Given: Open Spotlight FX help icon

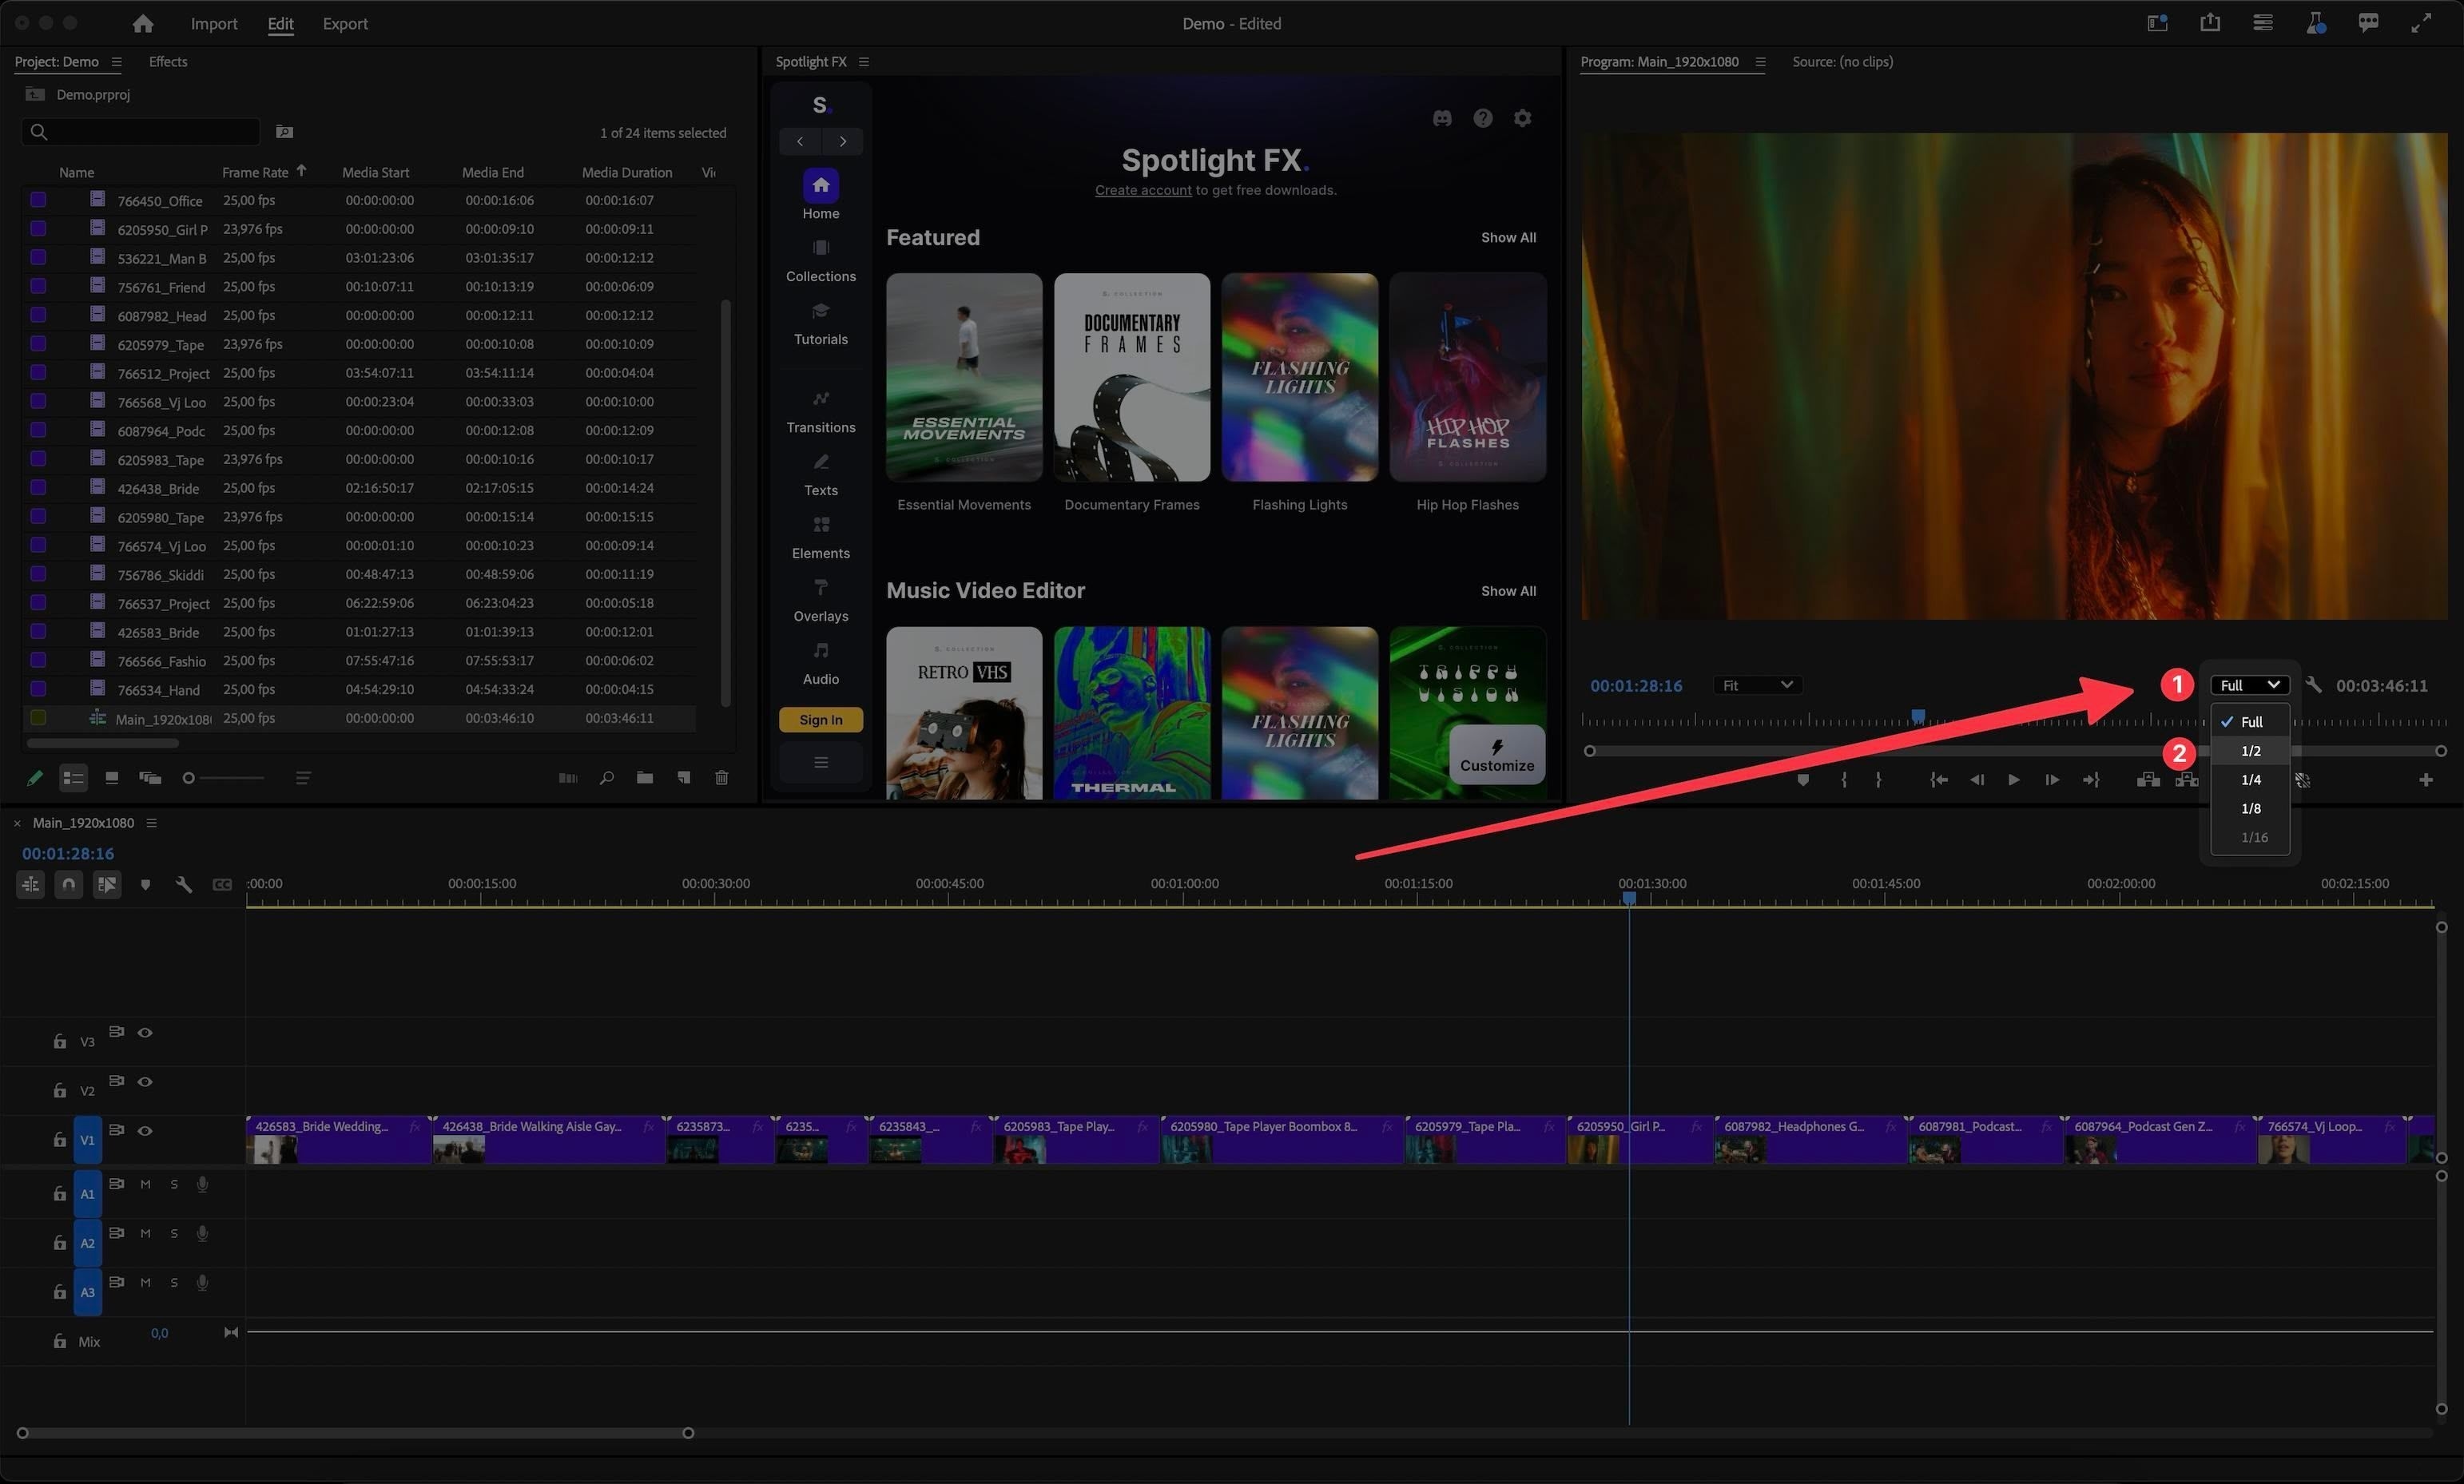Looking at the screenshot, I should [x=1482, y=118].
